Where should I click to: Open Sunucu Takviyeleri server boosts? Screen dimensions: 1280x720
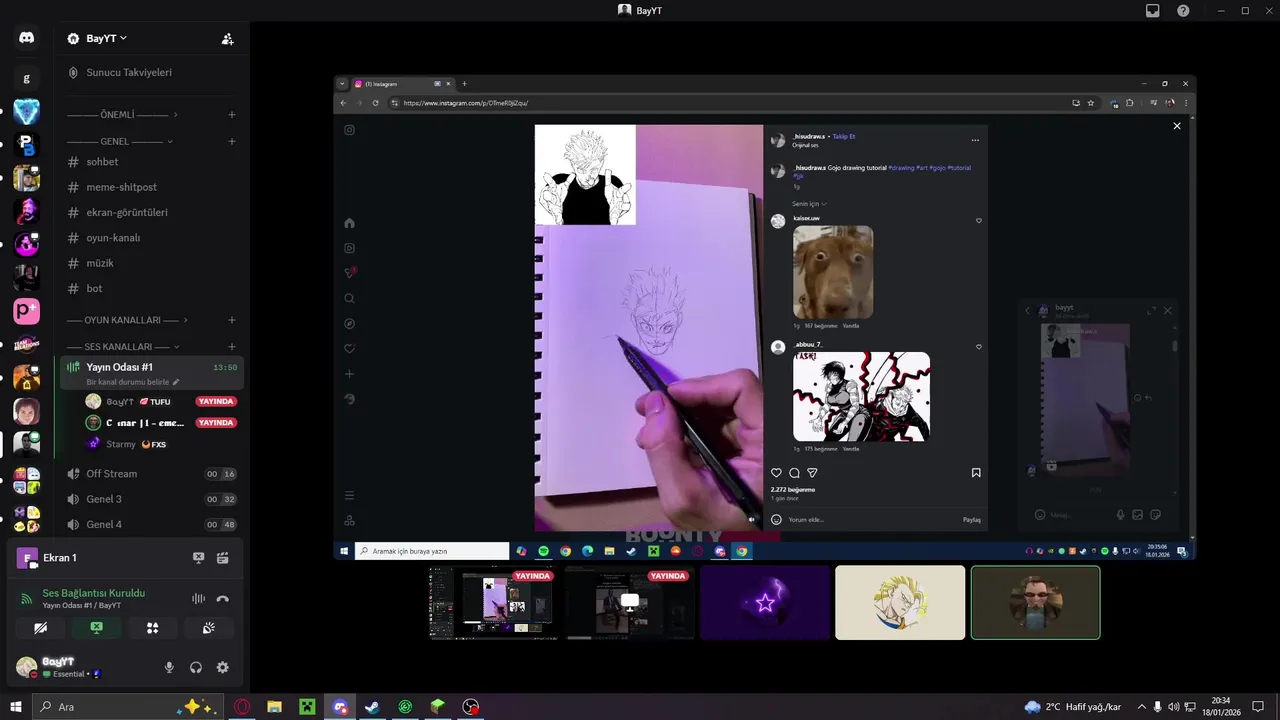point(129,73)
